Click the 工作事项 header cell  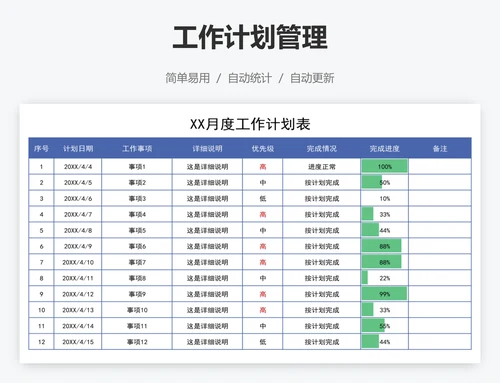pyautogui.click(x=137, y=148)
